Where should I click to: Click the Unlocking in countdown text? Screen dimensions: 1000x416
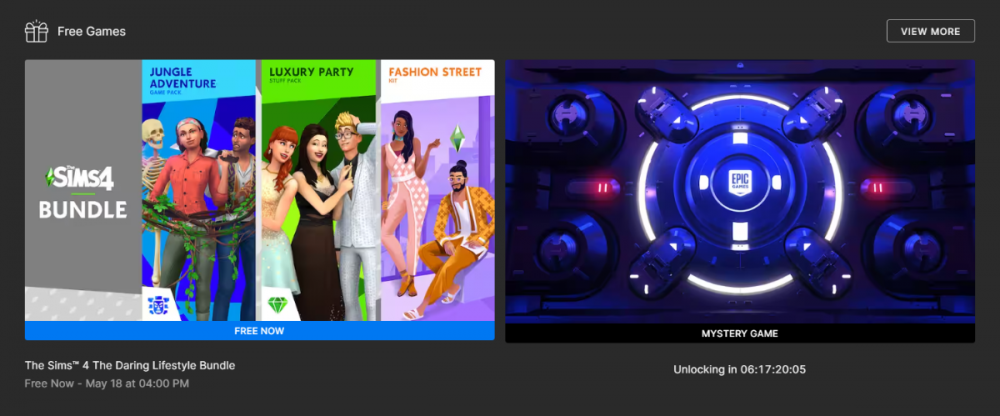740,369
